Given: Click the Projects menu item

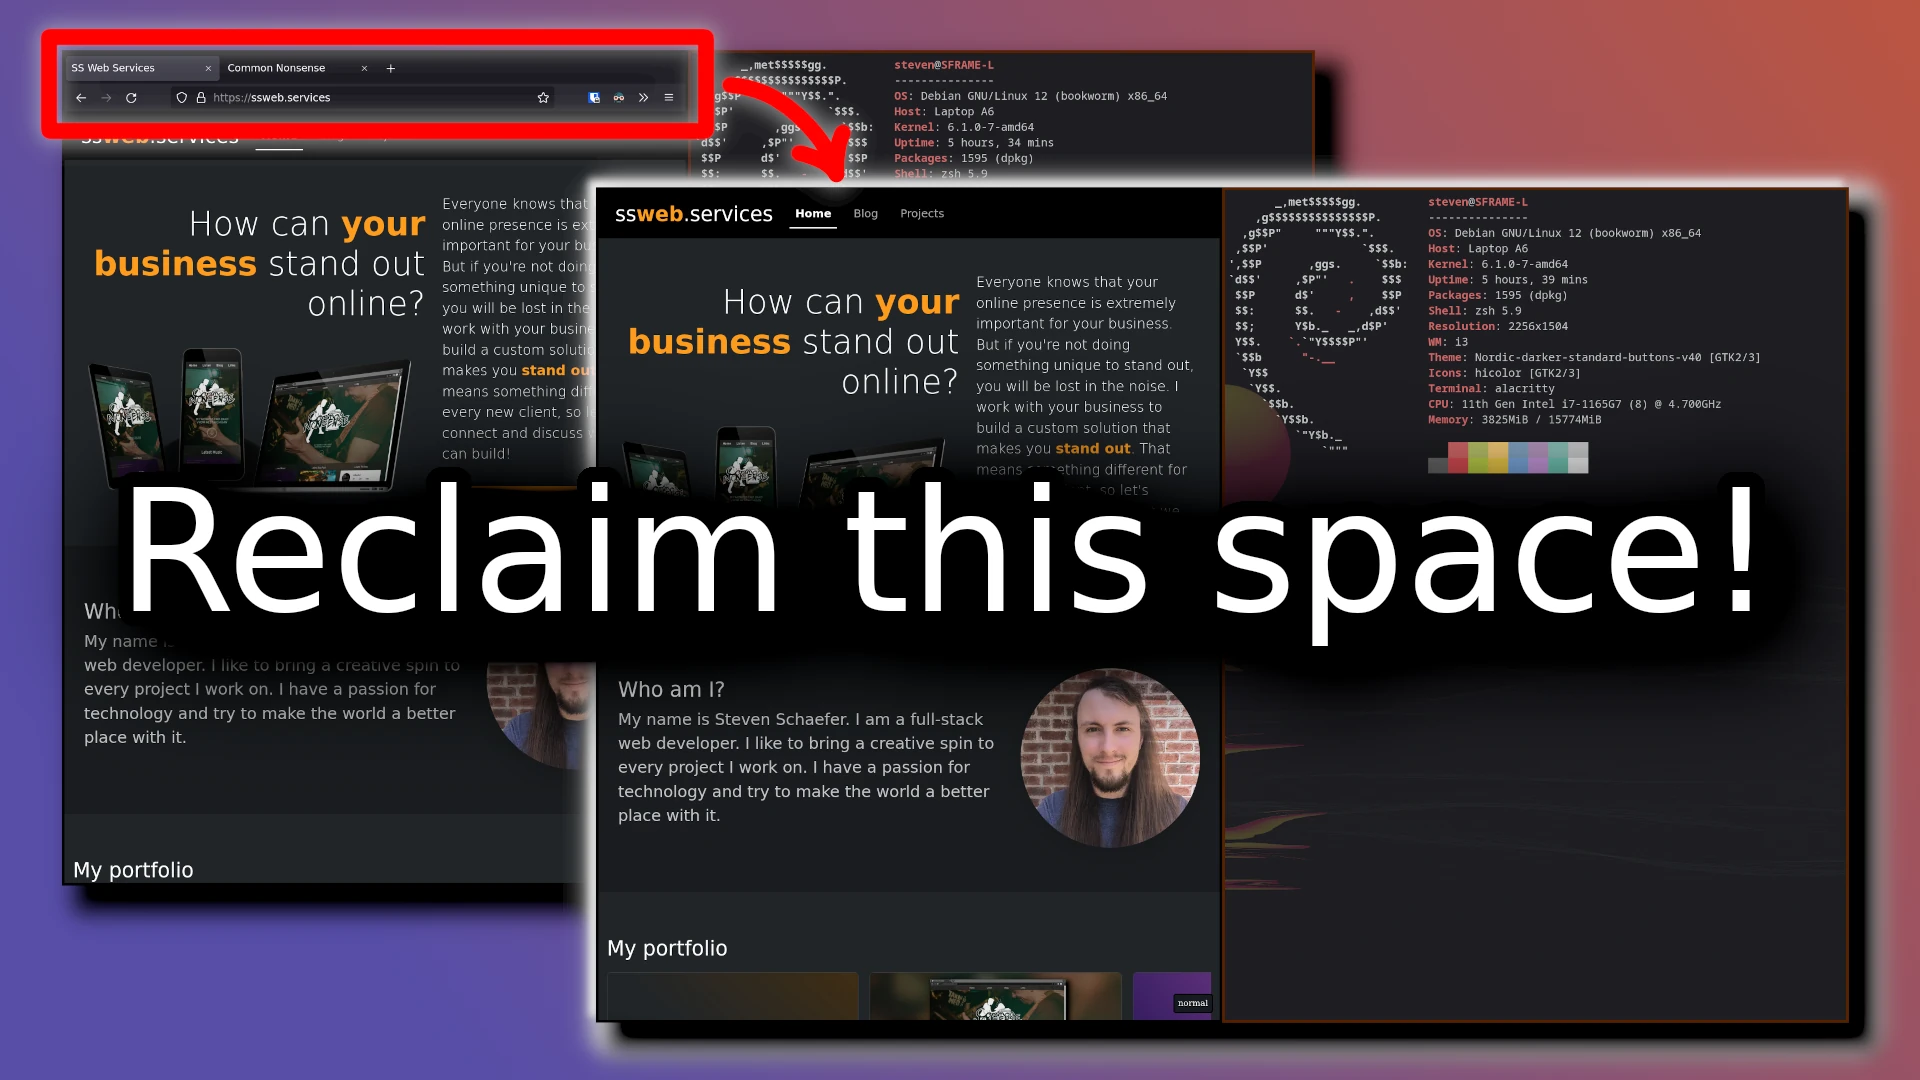Looking at the screenshot, I should coord(922,212).
